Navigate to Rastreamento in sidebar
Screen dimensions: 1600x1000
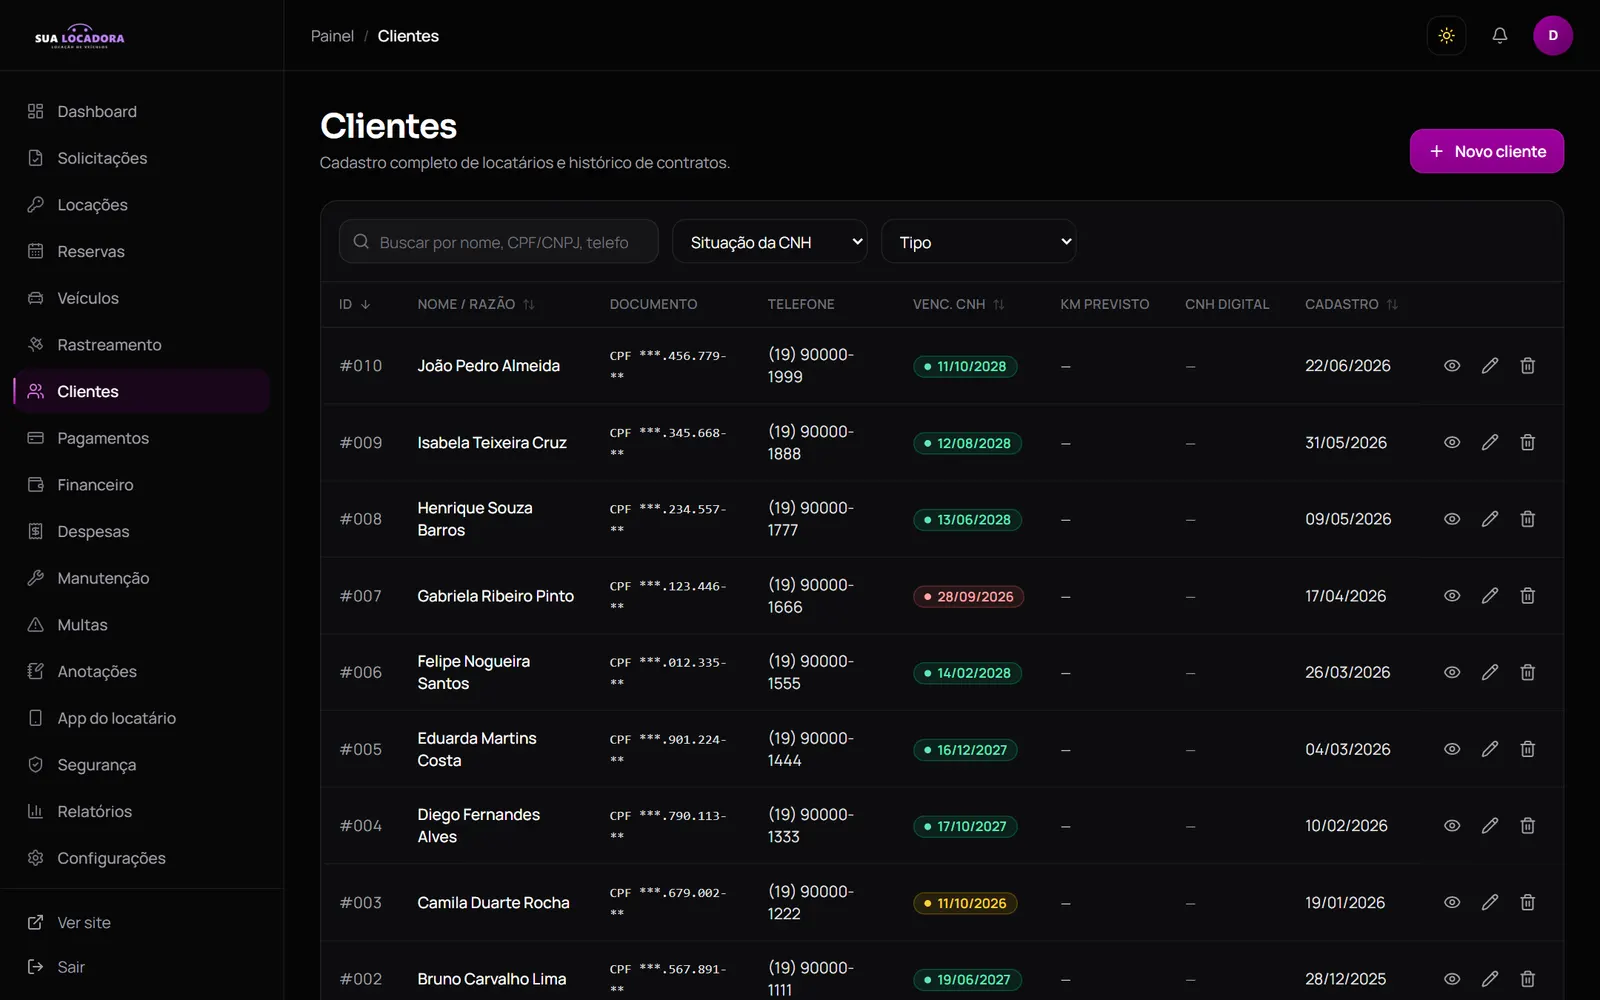[x=142, y=345]
